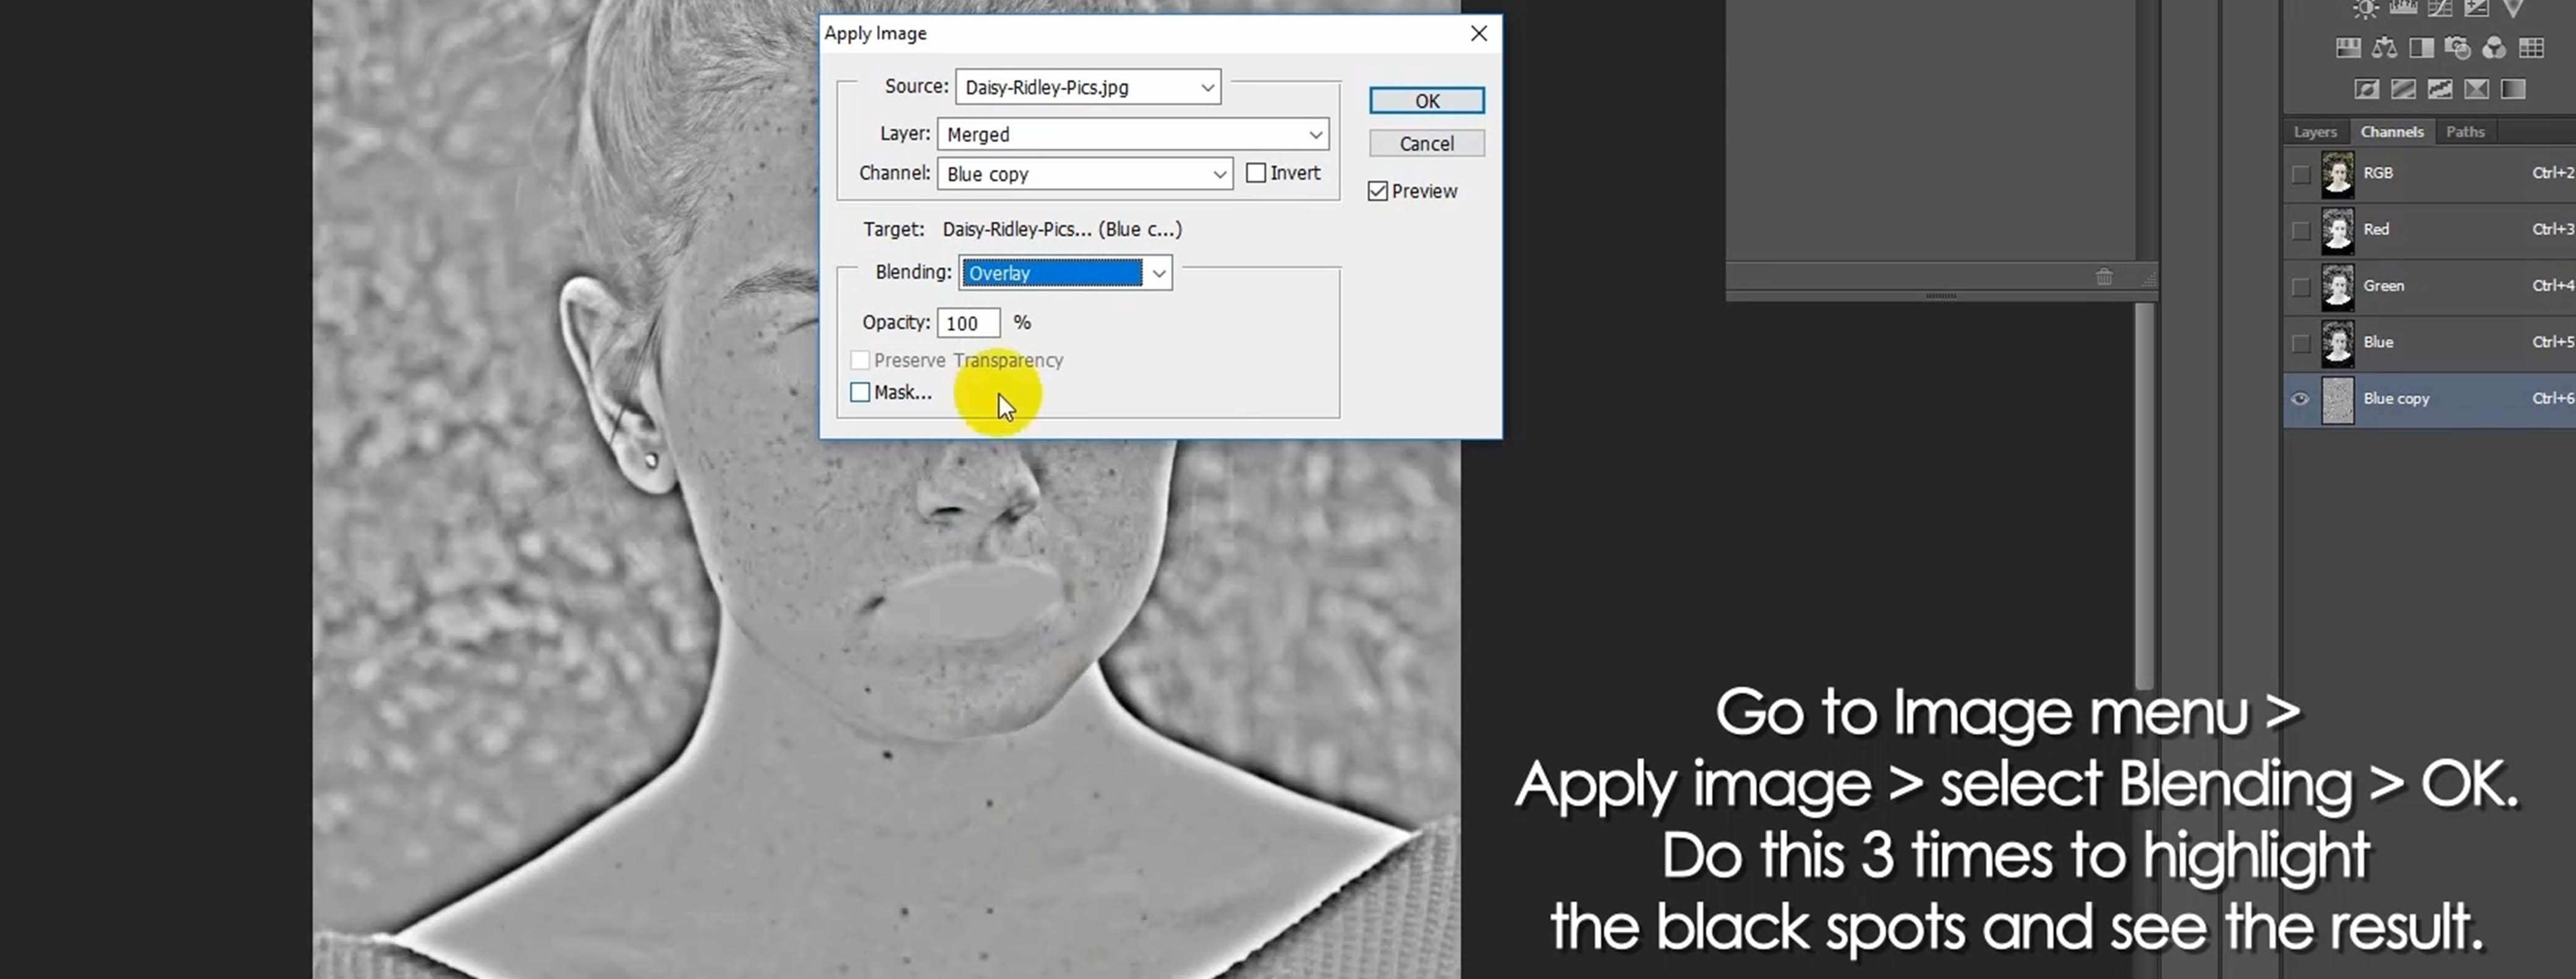
Task: Add a Color Lookup adjustment (grid icon)
Action: click(2531, 47)
